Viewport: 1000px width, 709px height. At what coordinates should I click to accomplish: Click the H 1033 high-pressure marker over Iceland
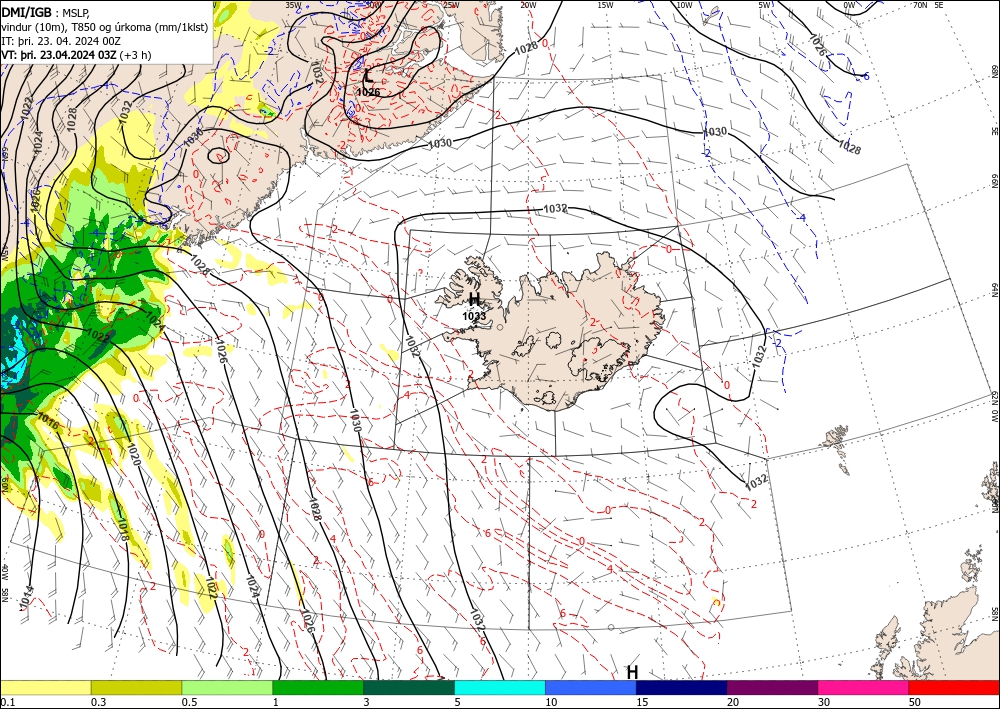click(474, 306)
